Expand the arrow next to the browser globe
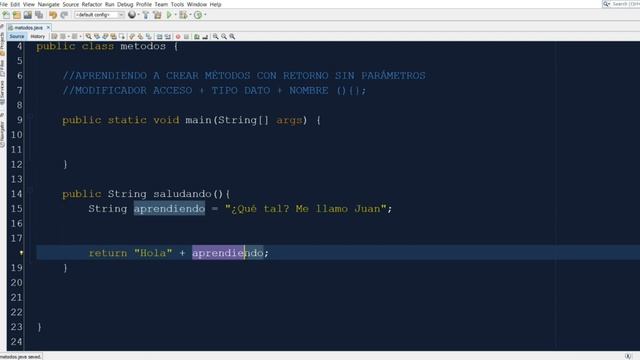The height and width of the screenshot is (360, 640). coord(138,15)
